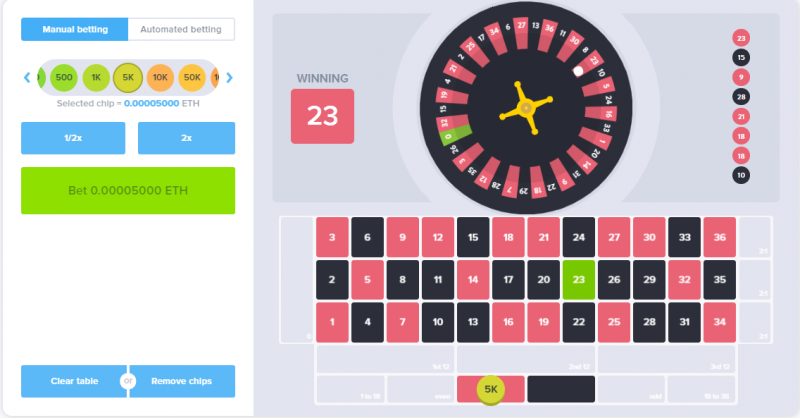
Task: Bet on the black color field
Action: click(561, 389)
